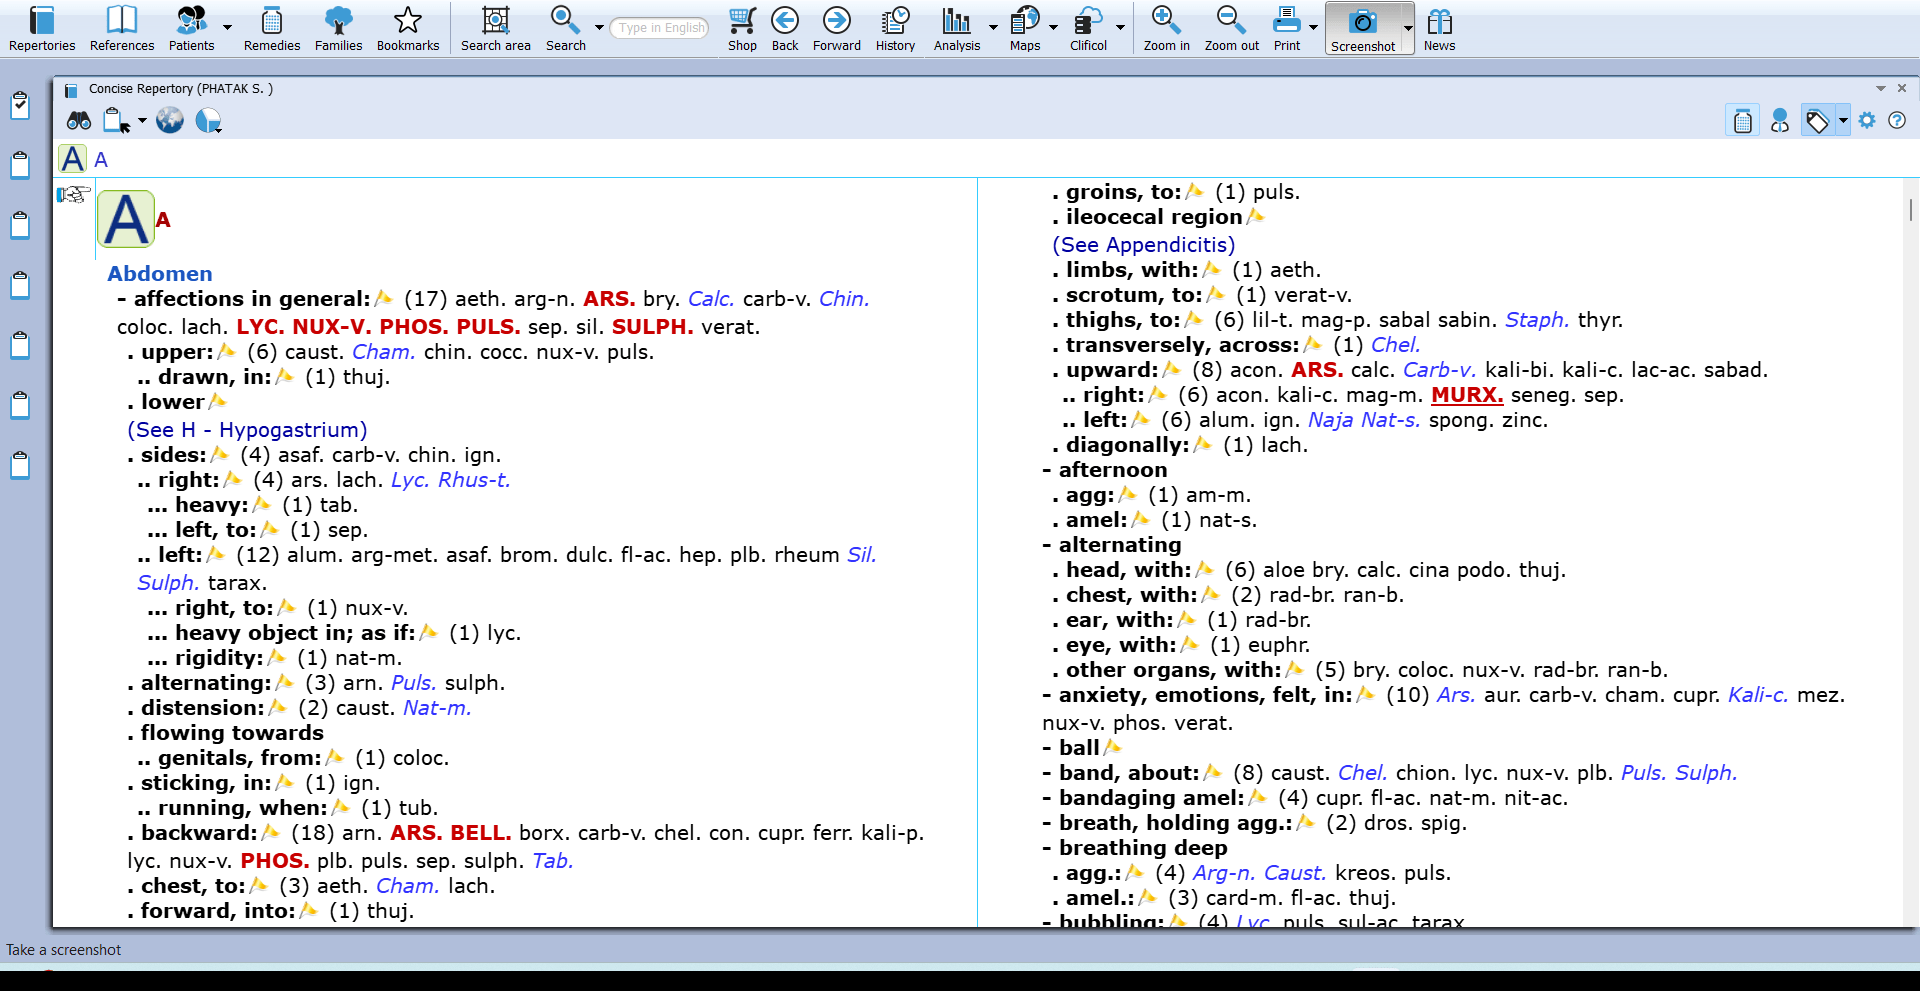Screen dimensions: 1920x991
Task: Open the Patients dropdown arrow
Action: click(228, 28)
